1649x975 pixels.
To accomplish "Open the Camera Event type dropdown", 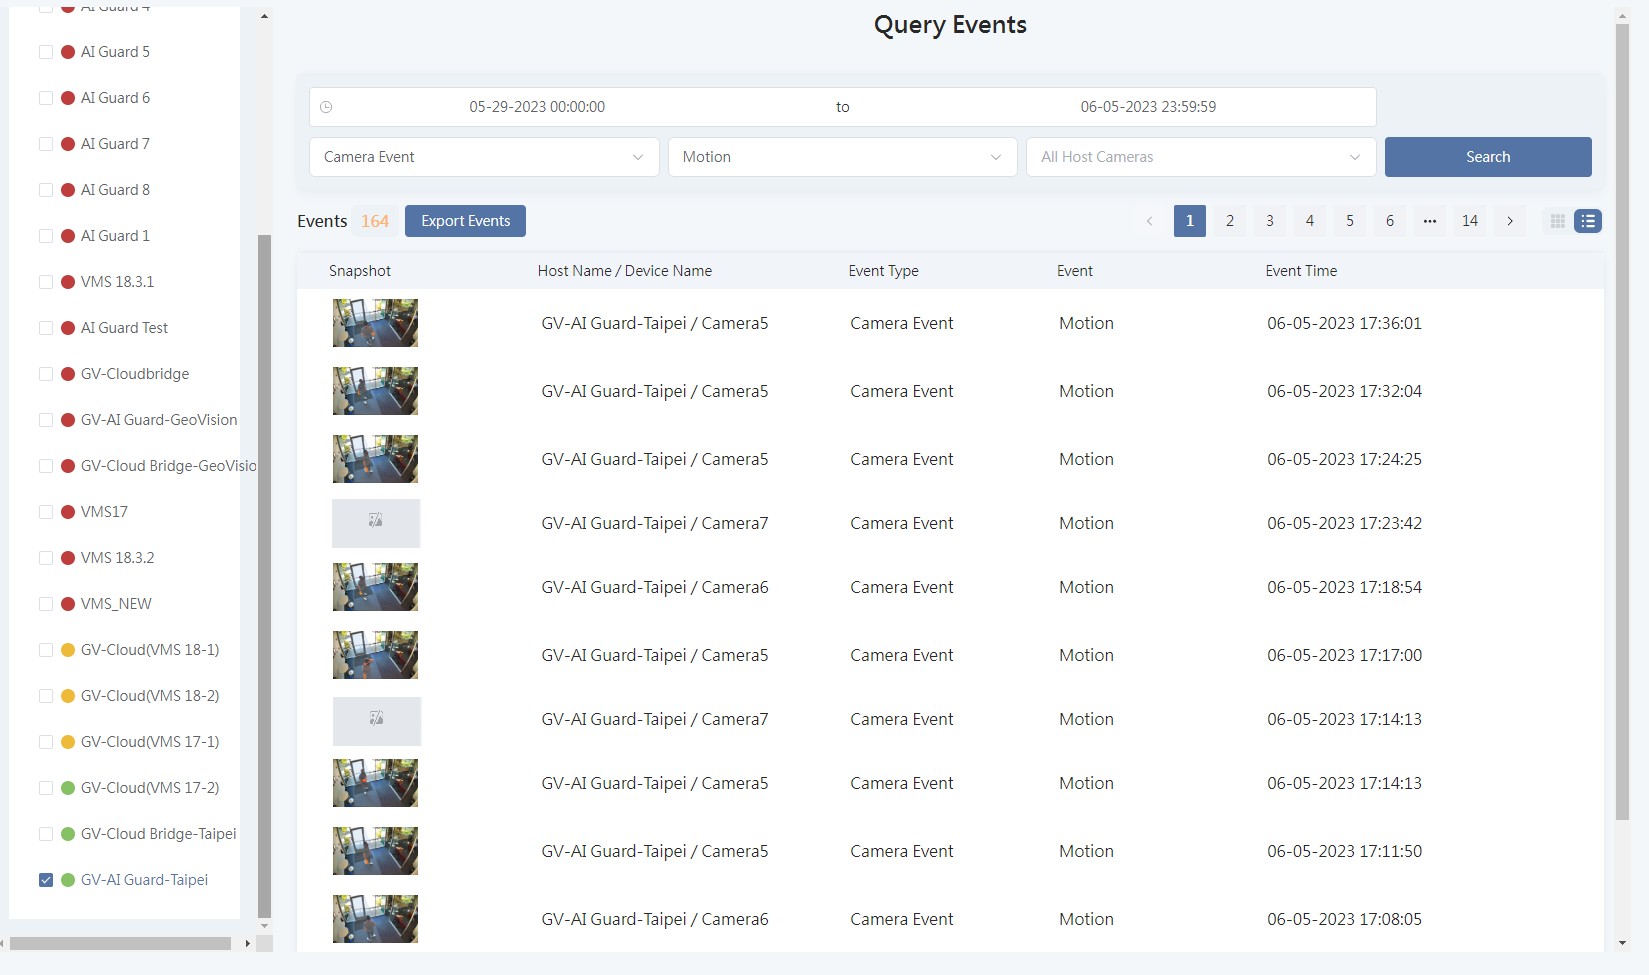I will pyautogui.click(x=484, y=157).
